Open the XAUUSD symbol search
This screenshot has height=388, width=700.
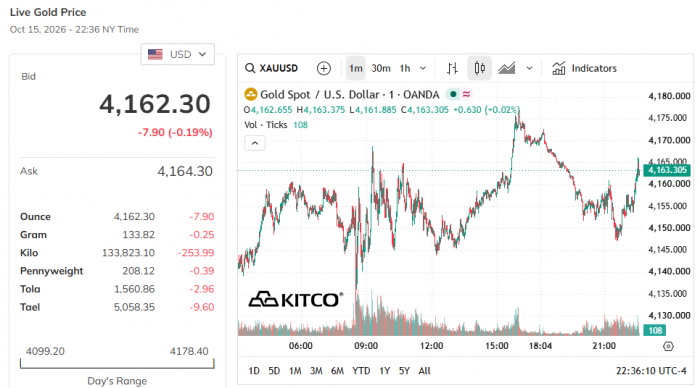pyautogui.click(x=271, y=68)
